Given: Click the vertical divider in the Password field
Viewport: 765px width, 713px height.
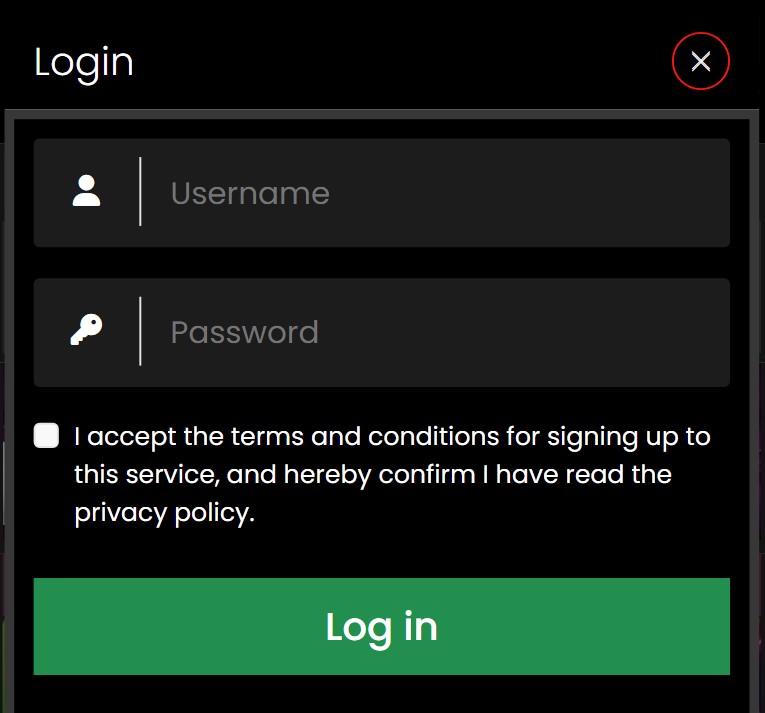Looking at the screenshot, I should click(x=141, y=331).
